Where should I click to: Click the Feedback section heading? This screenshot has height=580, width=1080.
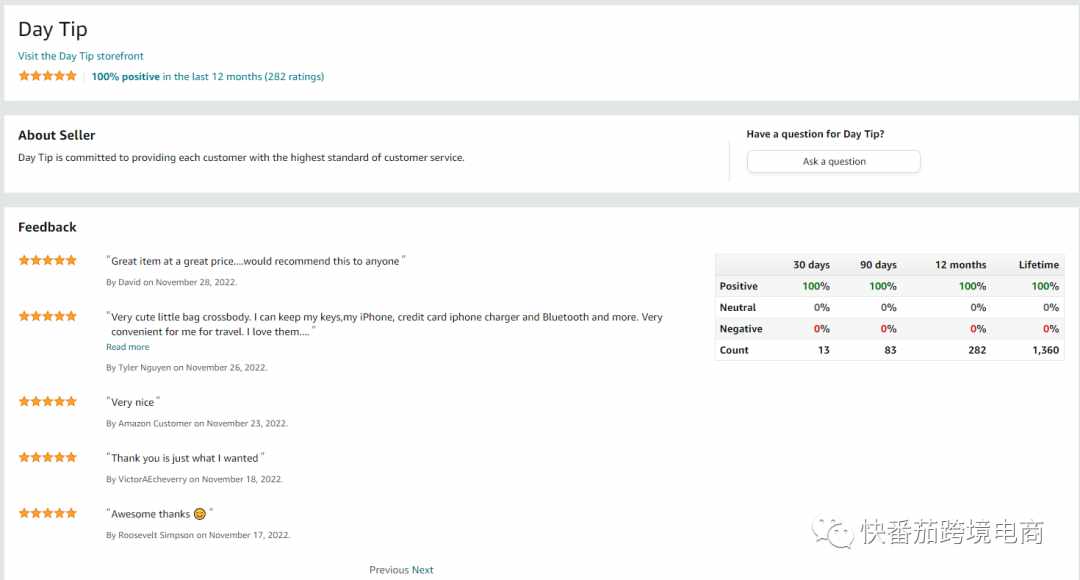(47, 227)
